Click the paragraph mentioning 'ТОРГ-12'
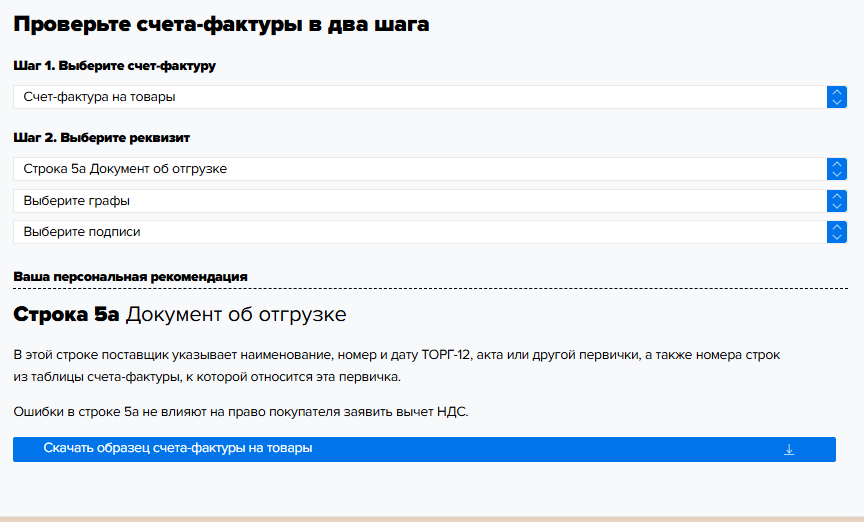The width and height of the screenshot is (864, 522). point(397,366)
